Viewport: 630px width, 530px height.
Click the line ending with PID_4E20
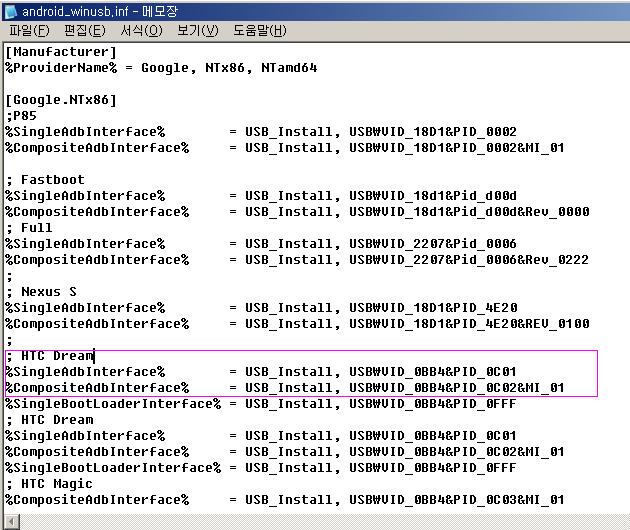point(261,308)
